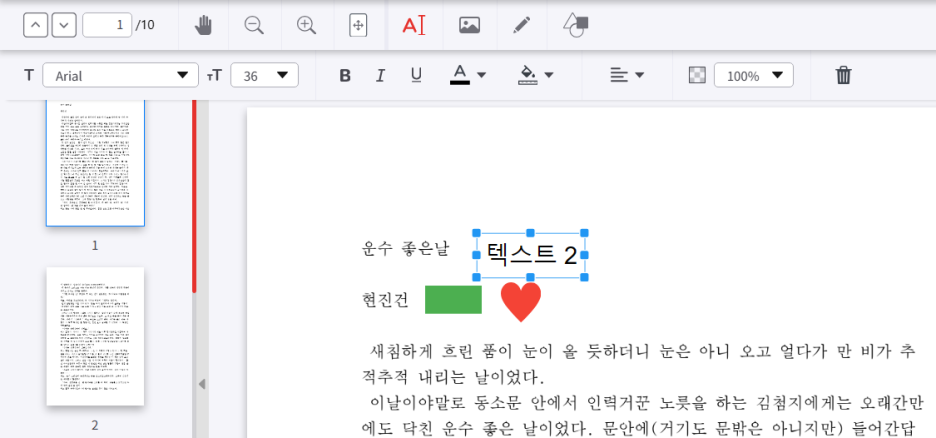Viewport: 936px width, 438px height.
Task: Click the red sidebar scrollbar
Action: (x=194, y=197)
